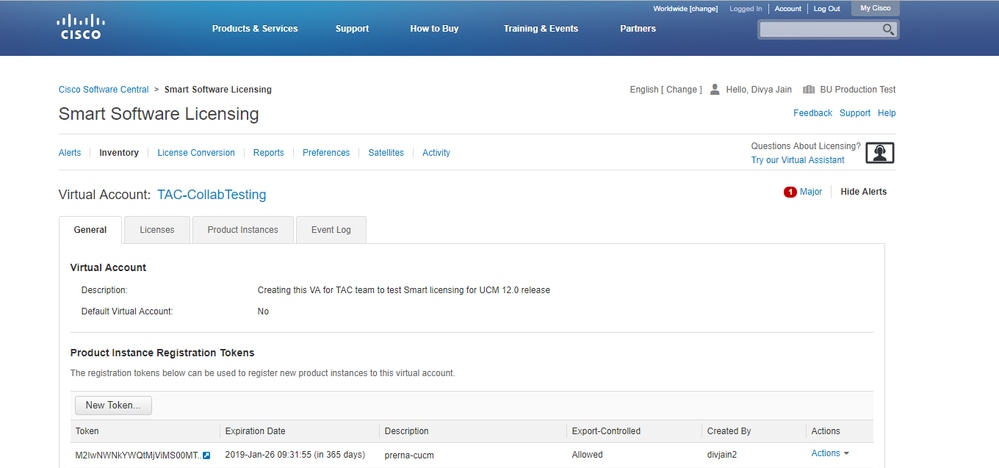Click the Feedback link

(812, 113)
